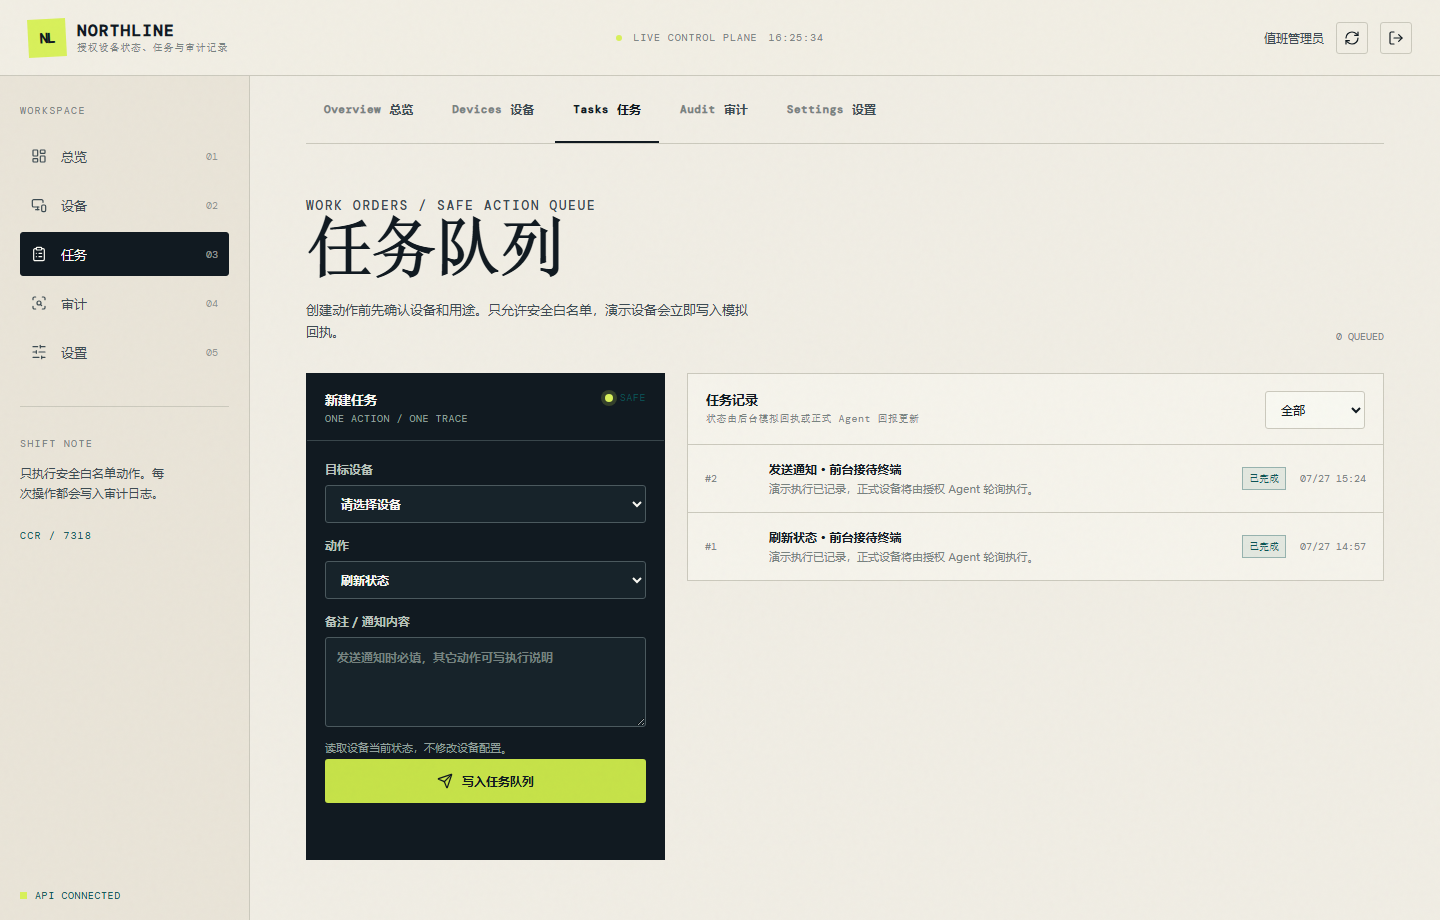Click the clock reading 16:25:34
1440x920 pixels.
coord(796,38)
